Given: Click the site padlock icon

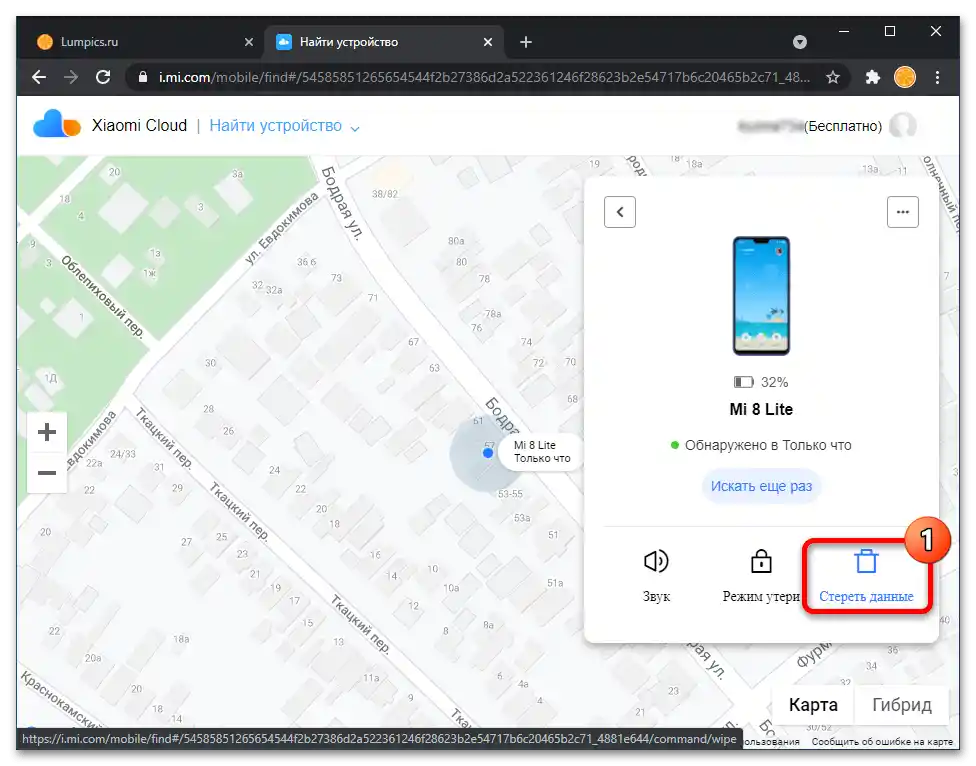Looking at the screenshot, I should tap(143, 77).
